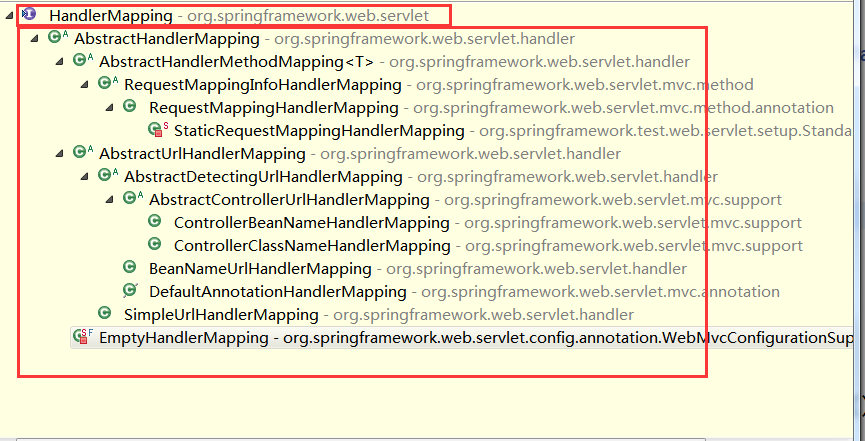Image resolution: width=865 pixels, height=441 pixels.
Task: Click the AbstractDetectingUrlHandlerMapping class icon
Action: point(108,176)
